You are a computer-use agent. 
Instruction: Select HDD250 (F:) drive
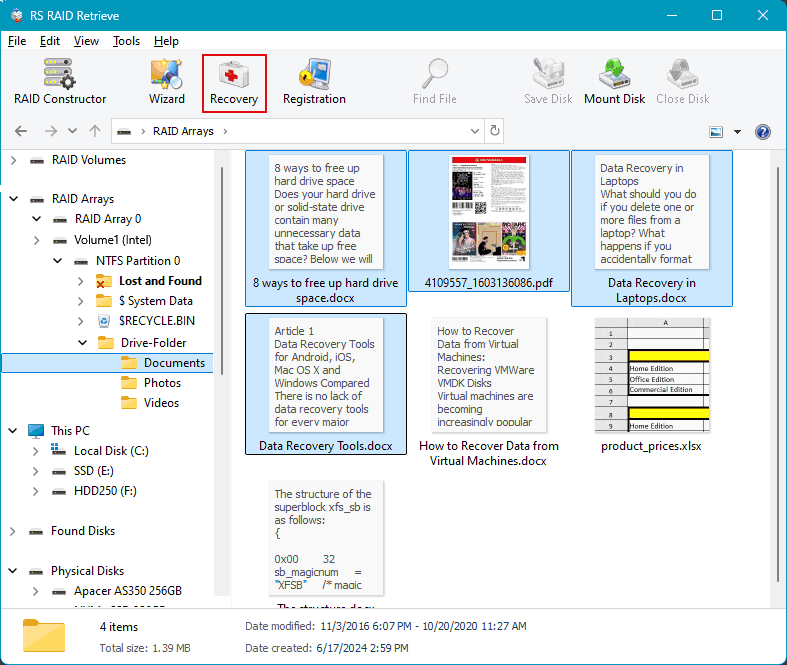point(105,491)
